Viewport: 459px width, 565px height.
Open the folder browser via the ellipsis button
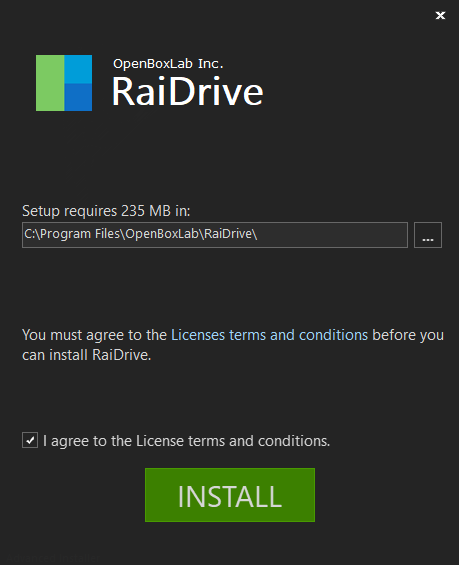point(428,235)
